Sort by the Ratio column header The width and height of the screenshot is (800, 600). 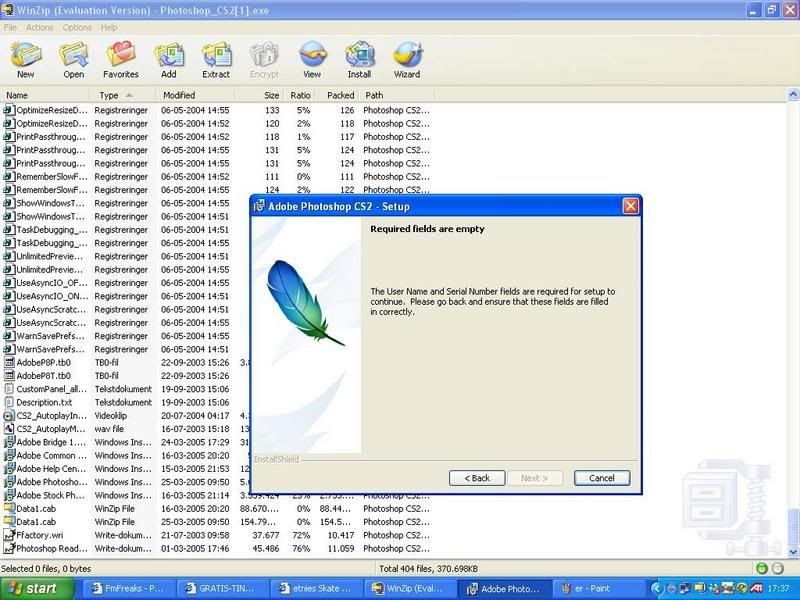pyautogui.click(x=299, y=95)
